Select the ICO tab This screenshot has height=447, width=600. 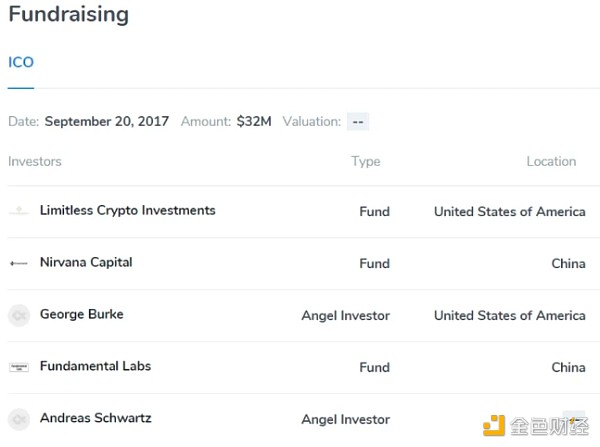[21, 62]
